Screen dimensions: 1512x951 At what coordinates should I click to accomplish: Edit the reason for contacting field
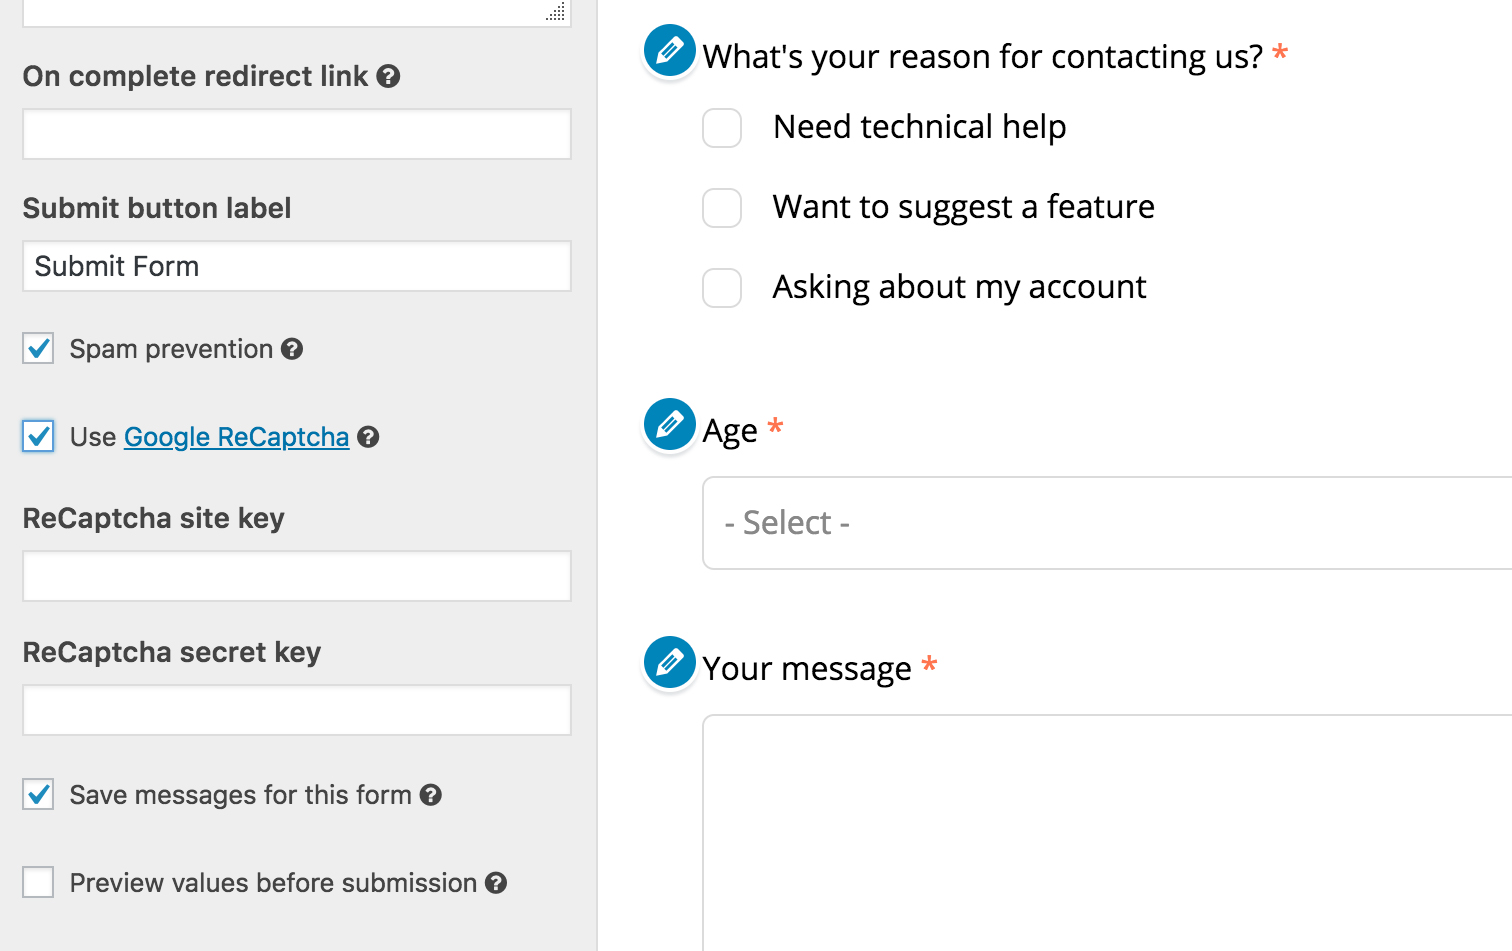(669, 50)
